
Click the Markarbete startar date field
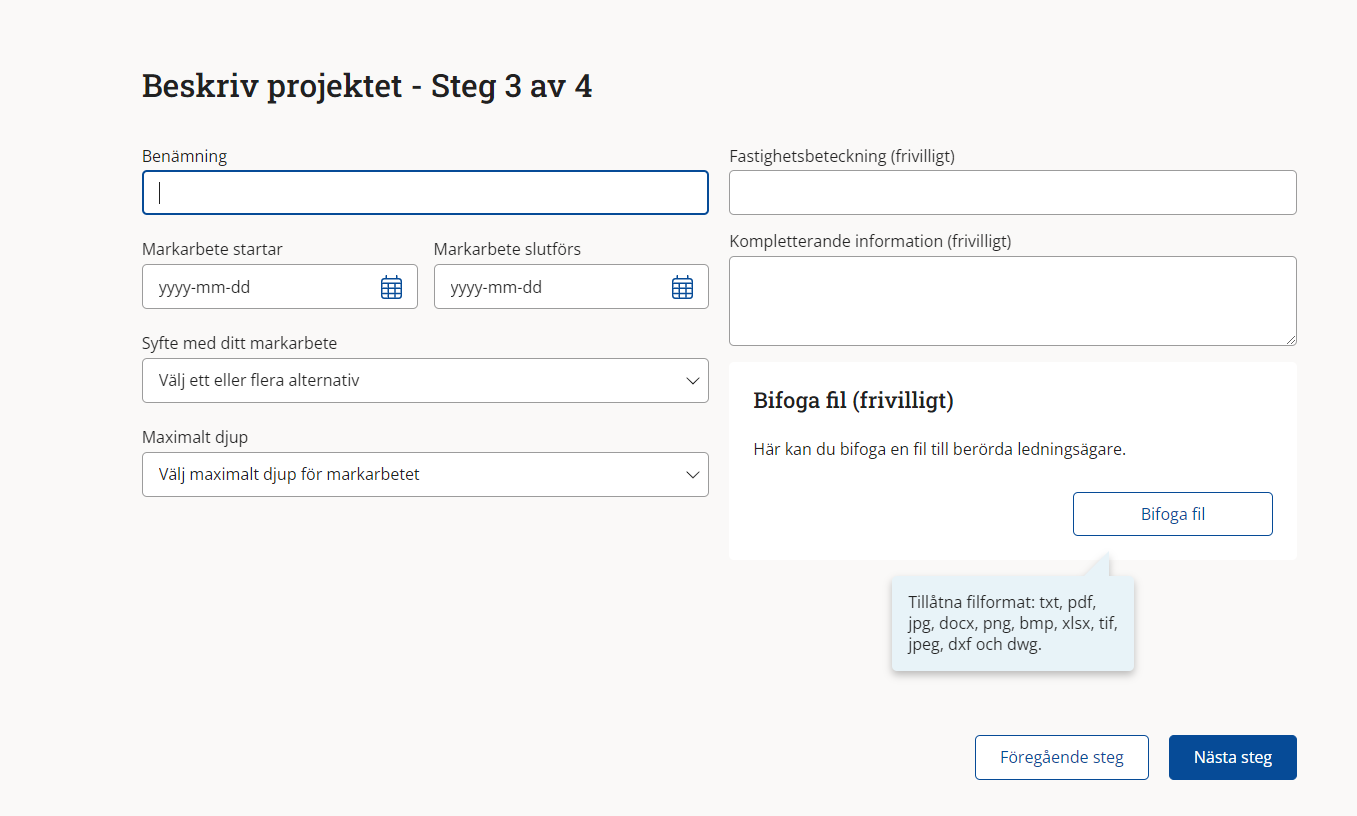[x=280, y=287]
